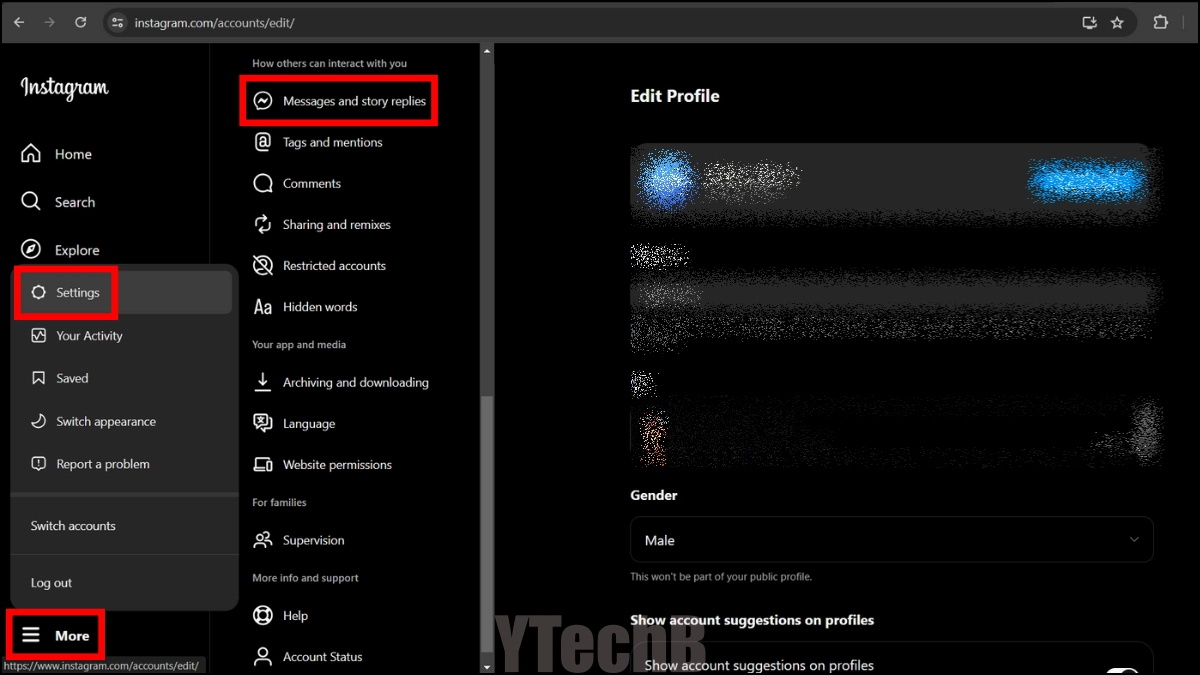Select Switch accounts in the menu

(125, 526)
